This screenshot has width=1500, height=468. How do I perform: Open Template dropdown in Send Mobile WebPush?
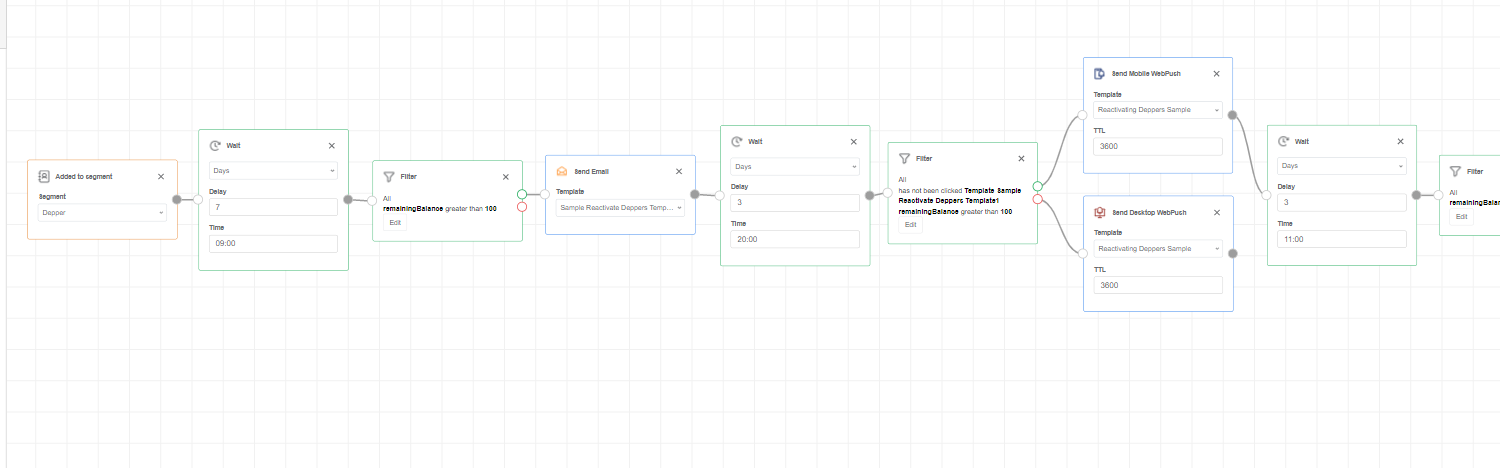(x=1158, y=110)
